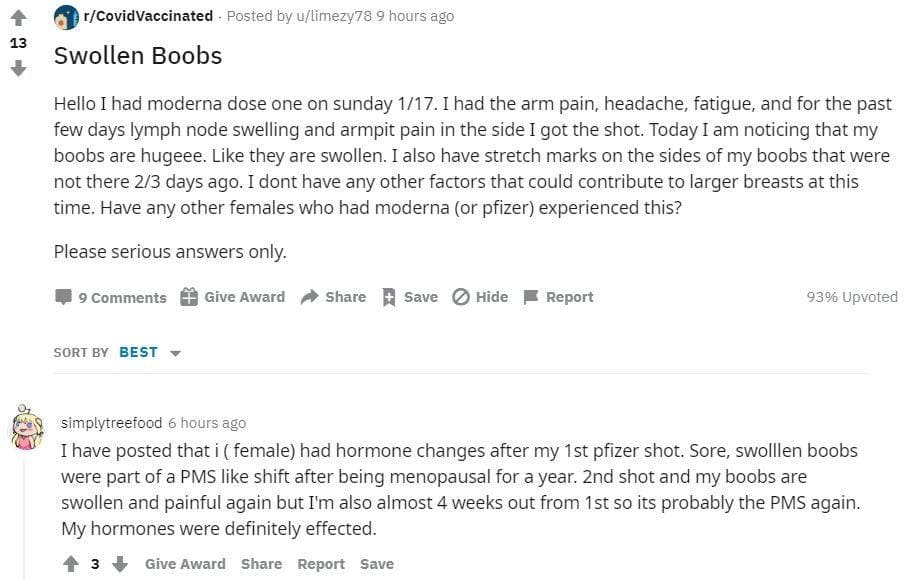Click simplytreefood's avatar image
This screenshot has height=580, width=910.
pos(28,428)
